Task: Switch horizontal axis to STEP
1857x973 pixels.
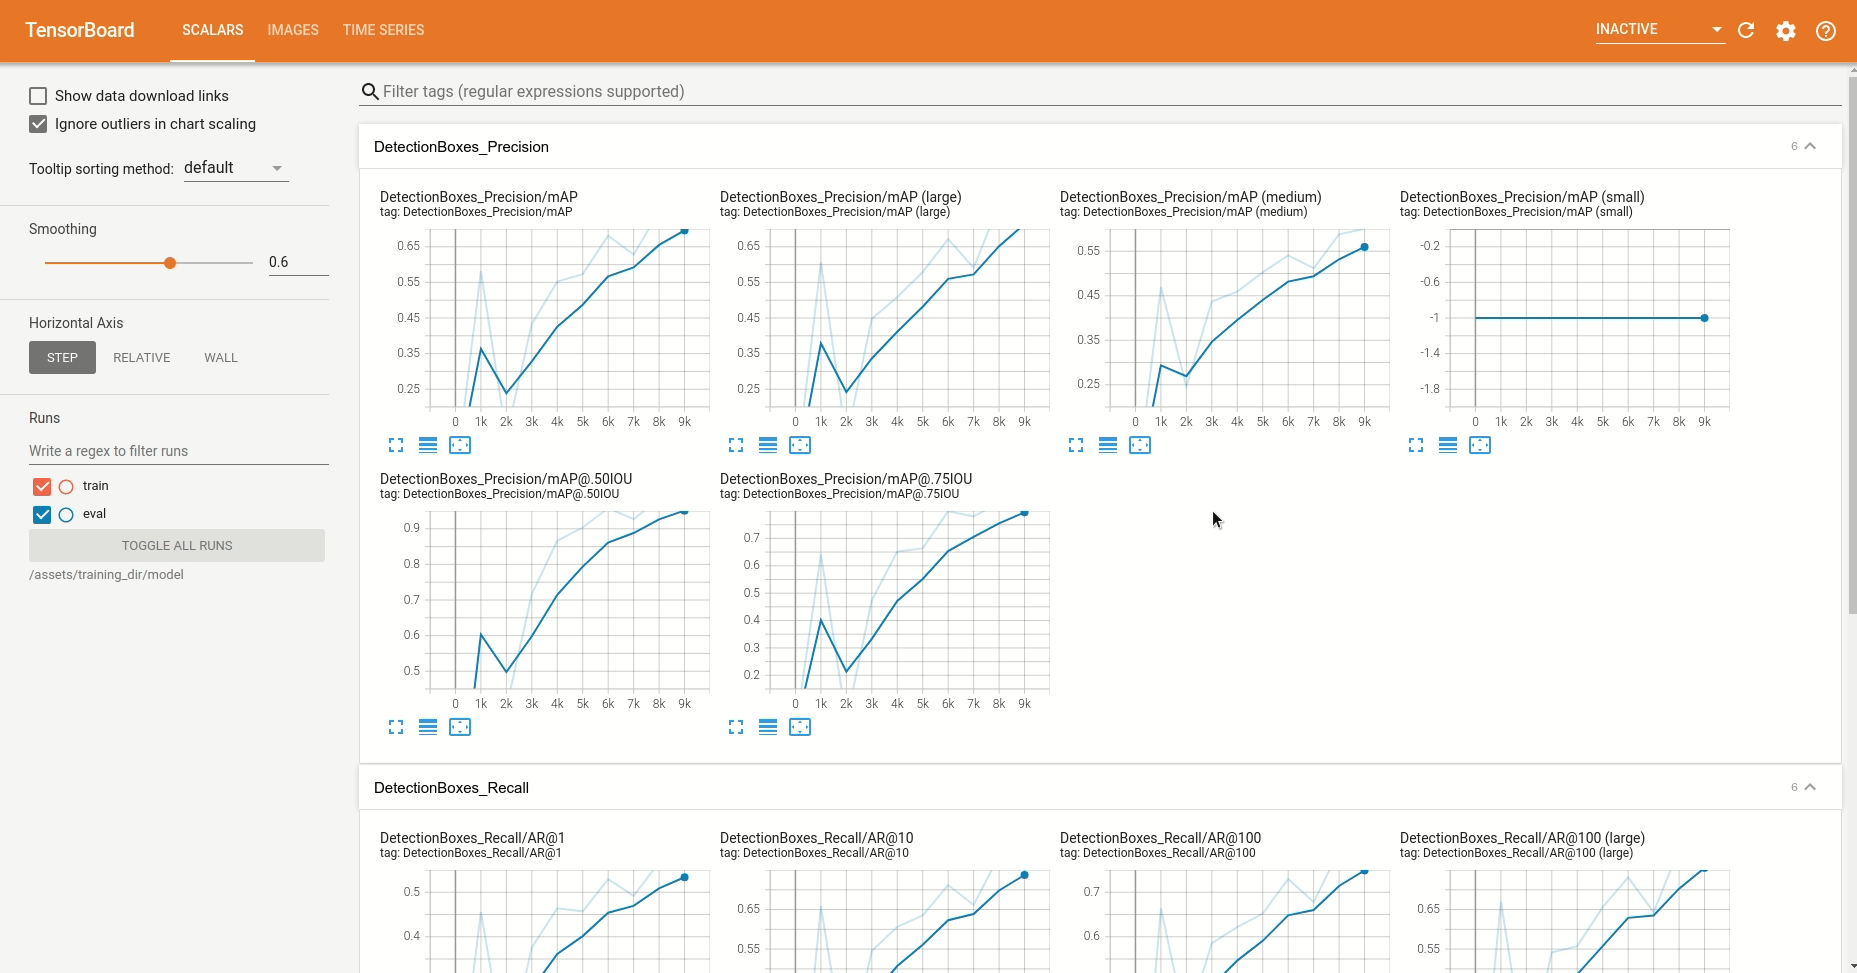Action: click(62, 358)
